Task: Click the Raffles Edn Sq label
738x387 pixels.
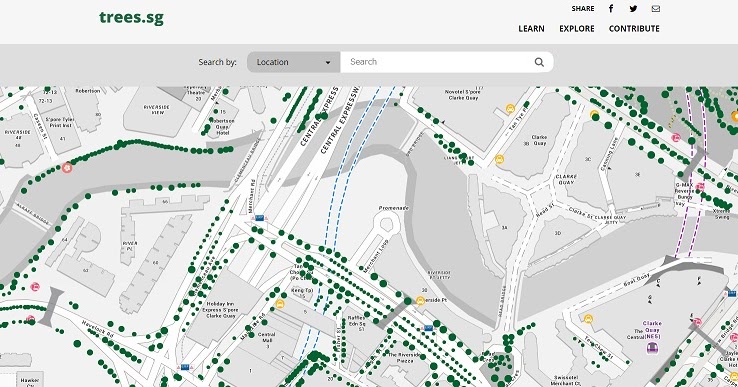Action: 356,324
